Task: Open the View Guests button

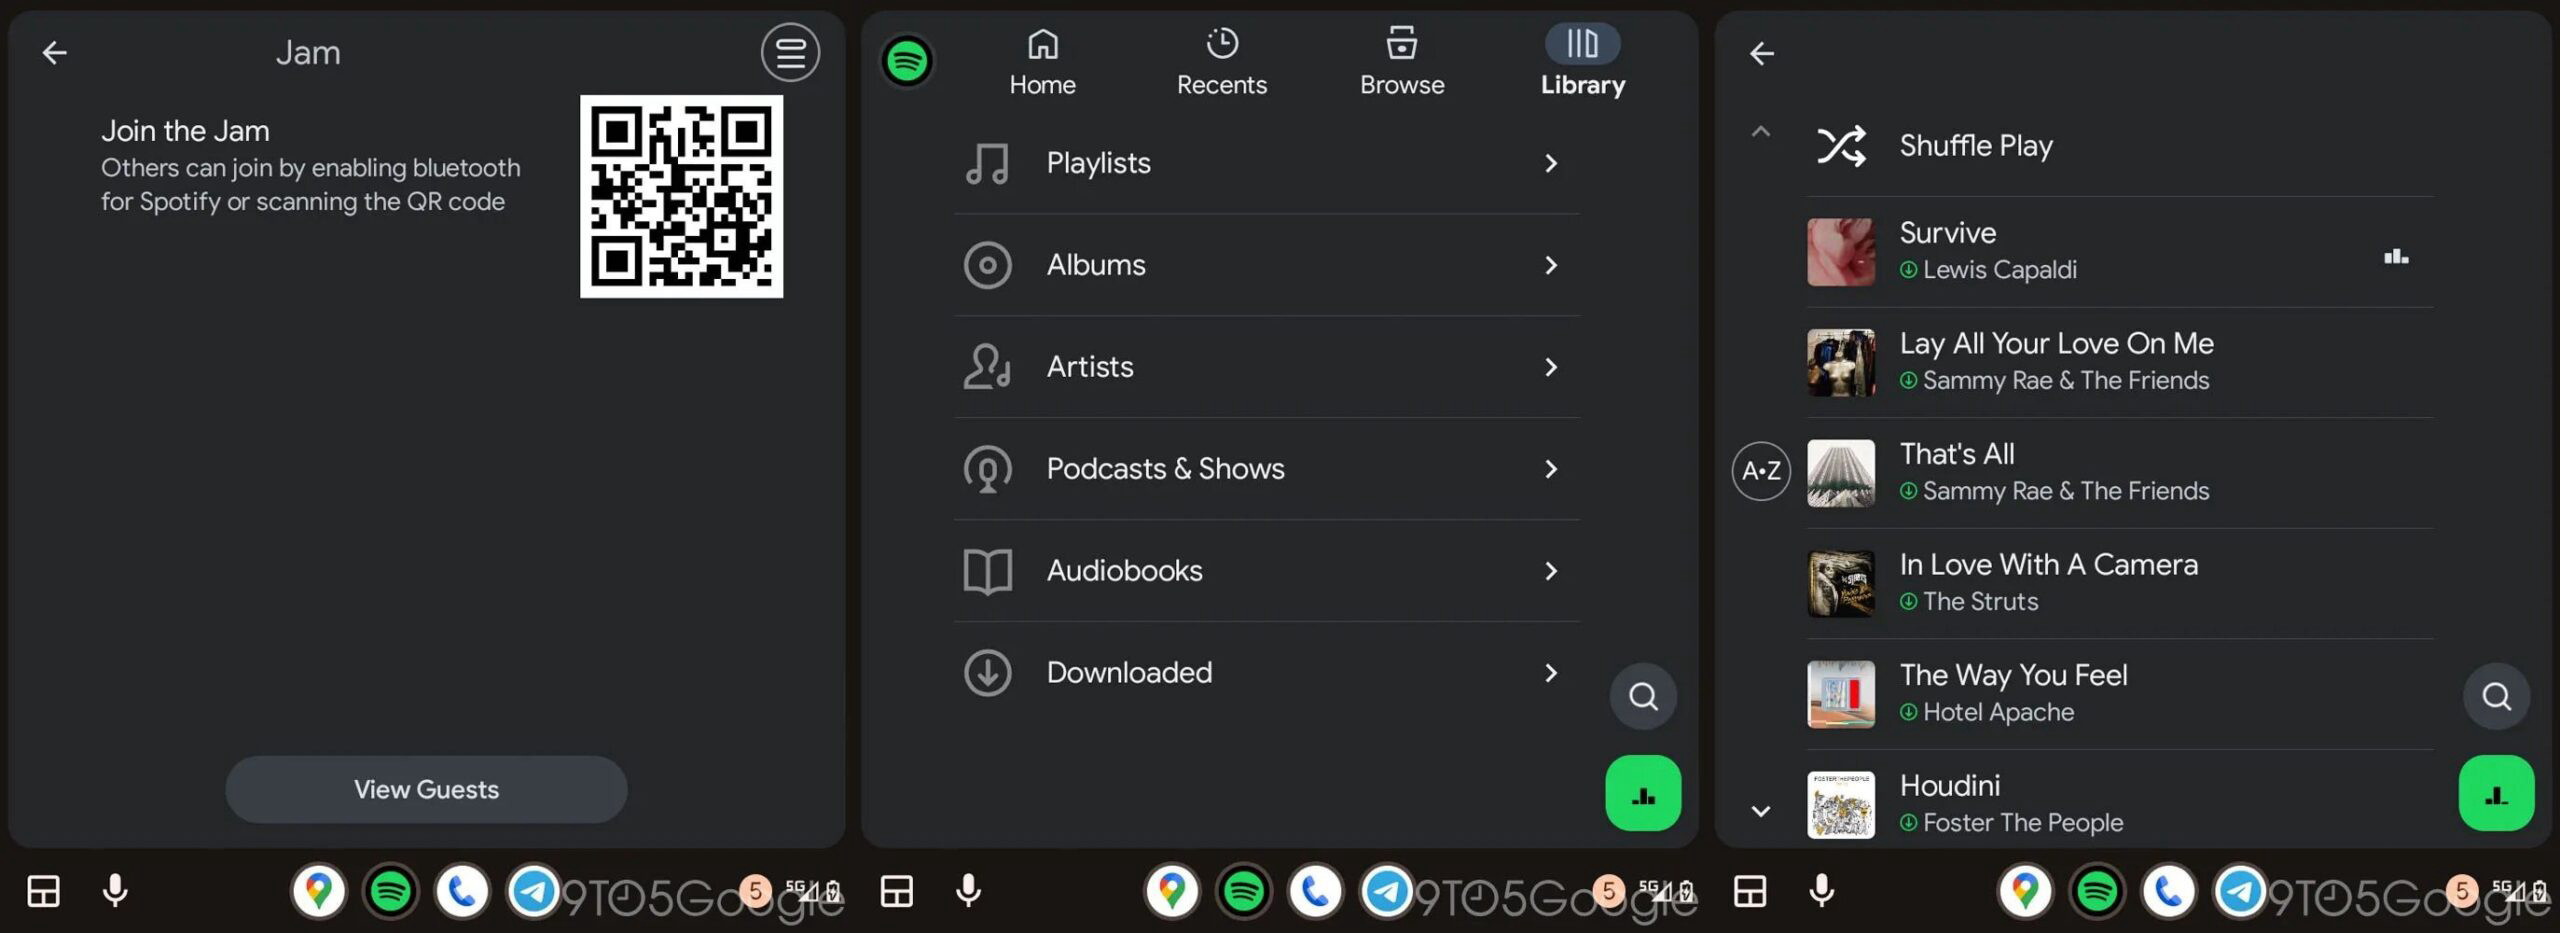Action: point(426,789)
